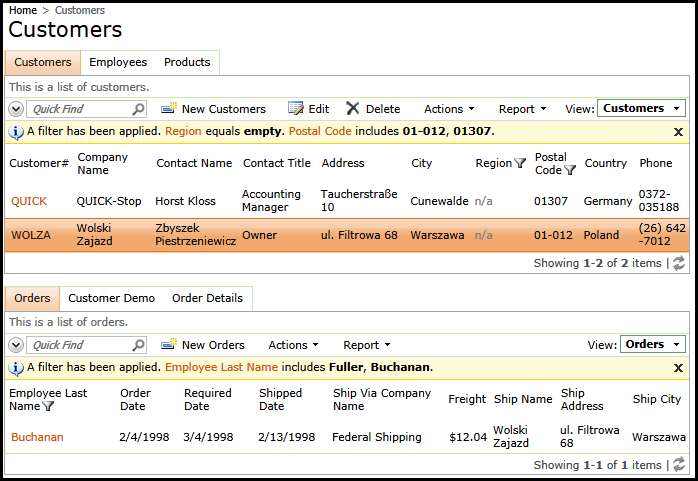
Task: Click info icon in customers filter bar
Action: pyautogui.click(x=16, y=132)
